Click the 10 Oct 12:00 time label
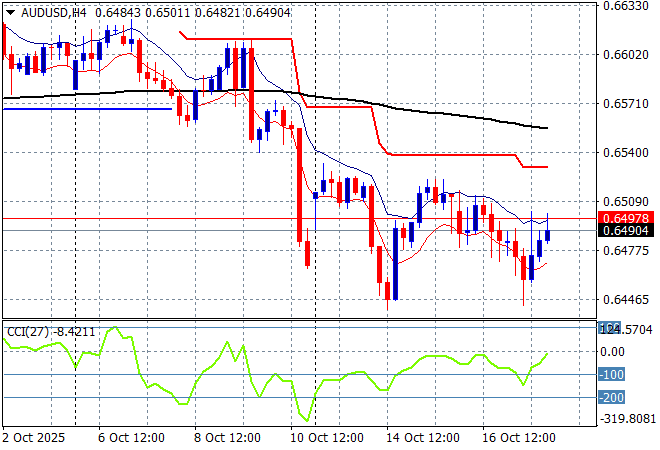 pos(327,438)
